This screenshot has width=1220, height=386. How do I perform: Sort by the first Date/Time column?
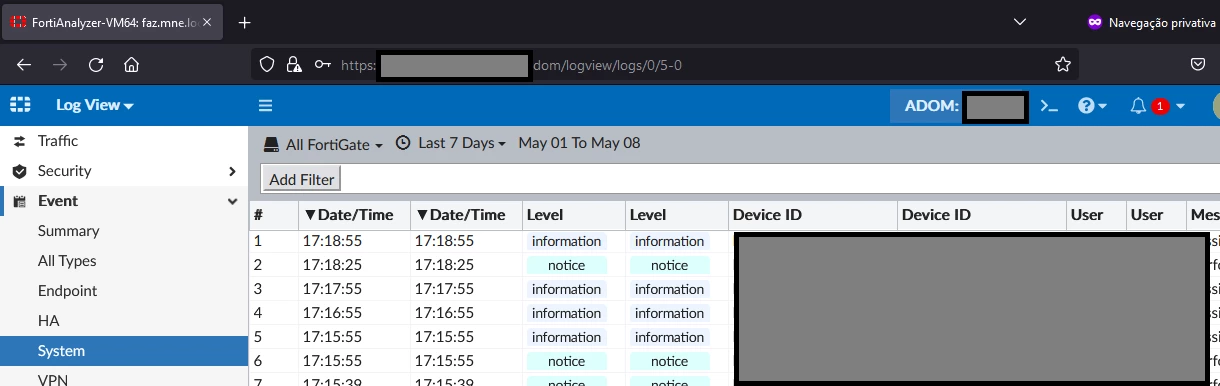[353, 215]
